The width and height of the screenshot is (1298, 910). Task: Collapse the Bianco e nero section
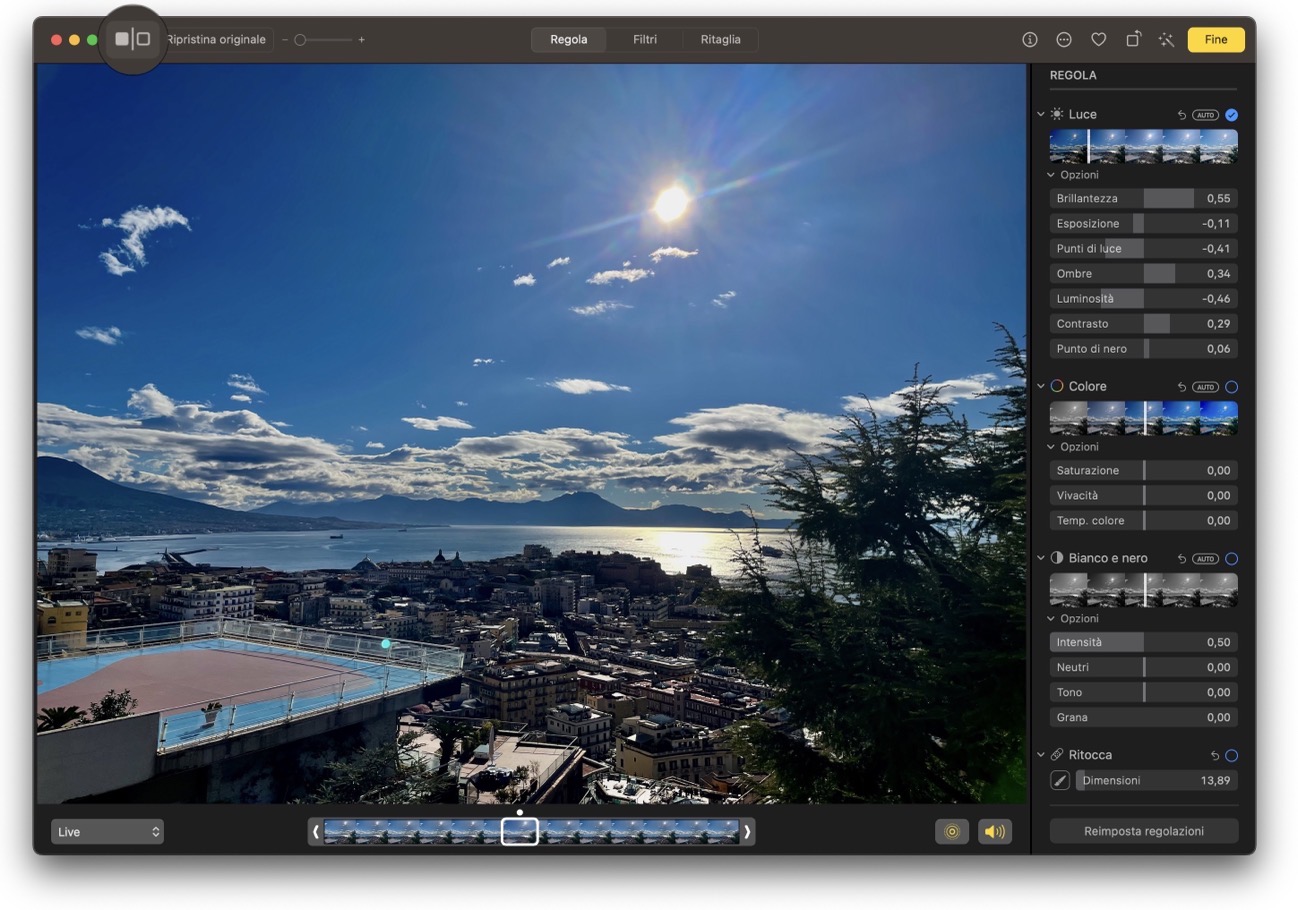[x=1040, y=558]
